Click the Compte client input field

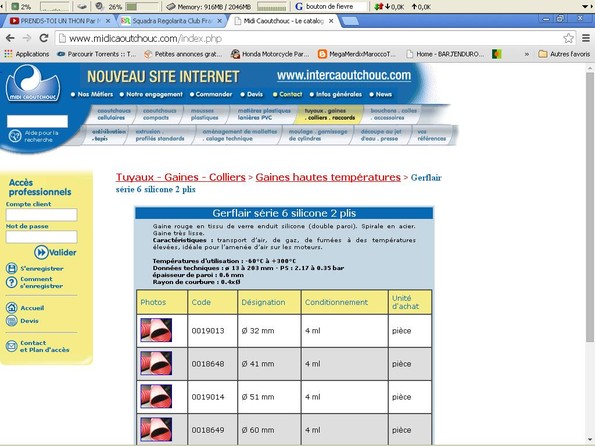point(41,214)
